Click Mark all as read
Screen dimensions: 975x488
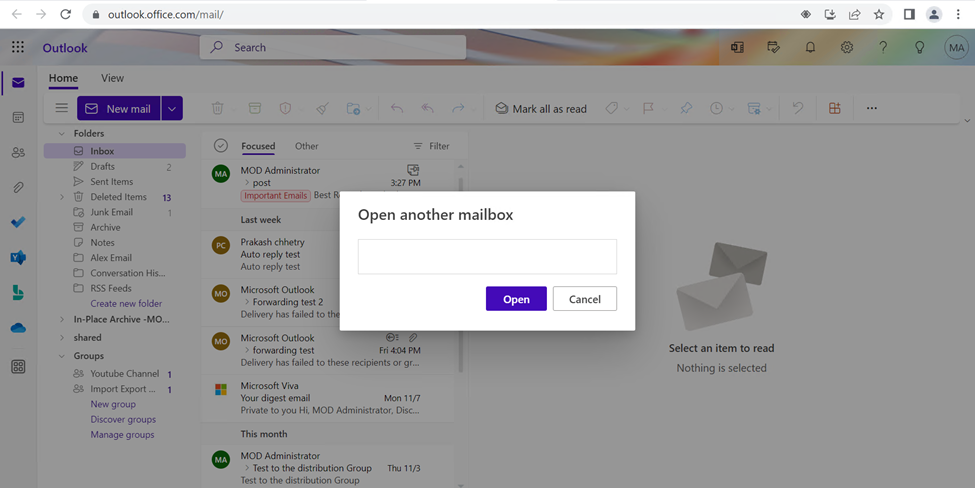(541, 109)
